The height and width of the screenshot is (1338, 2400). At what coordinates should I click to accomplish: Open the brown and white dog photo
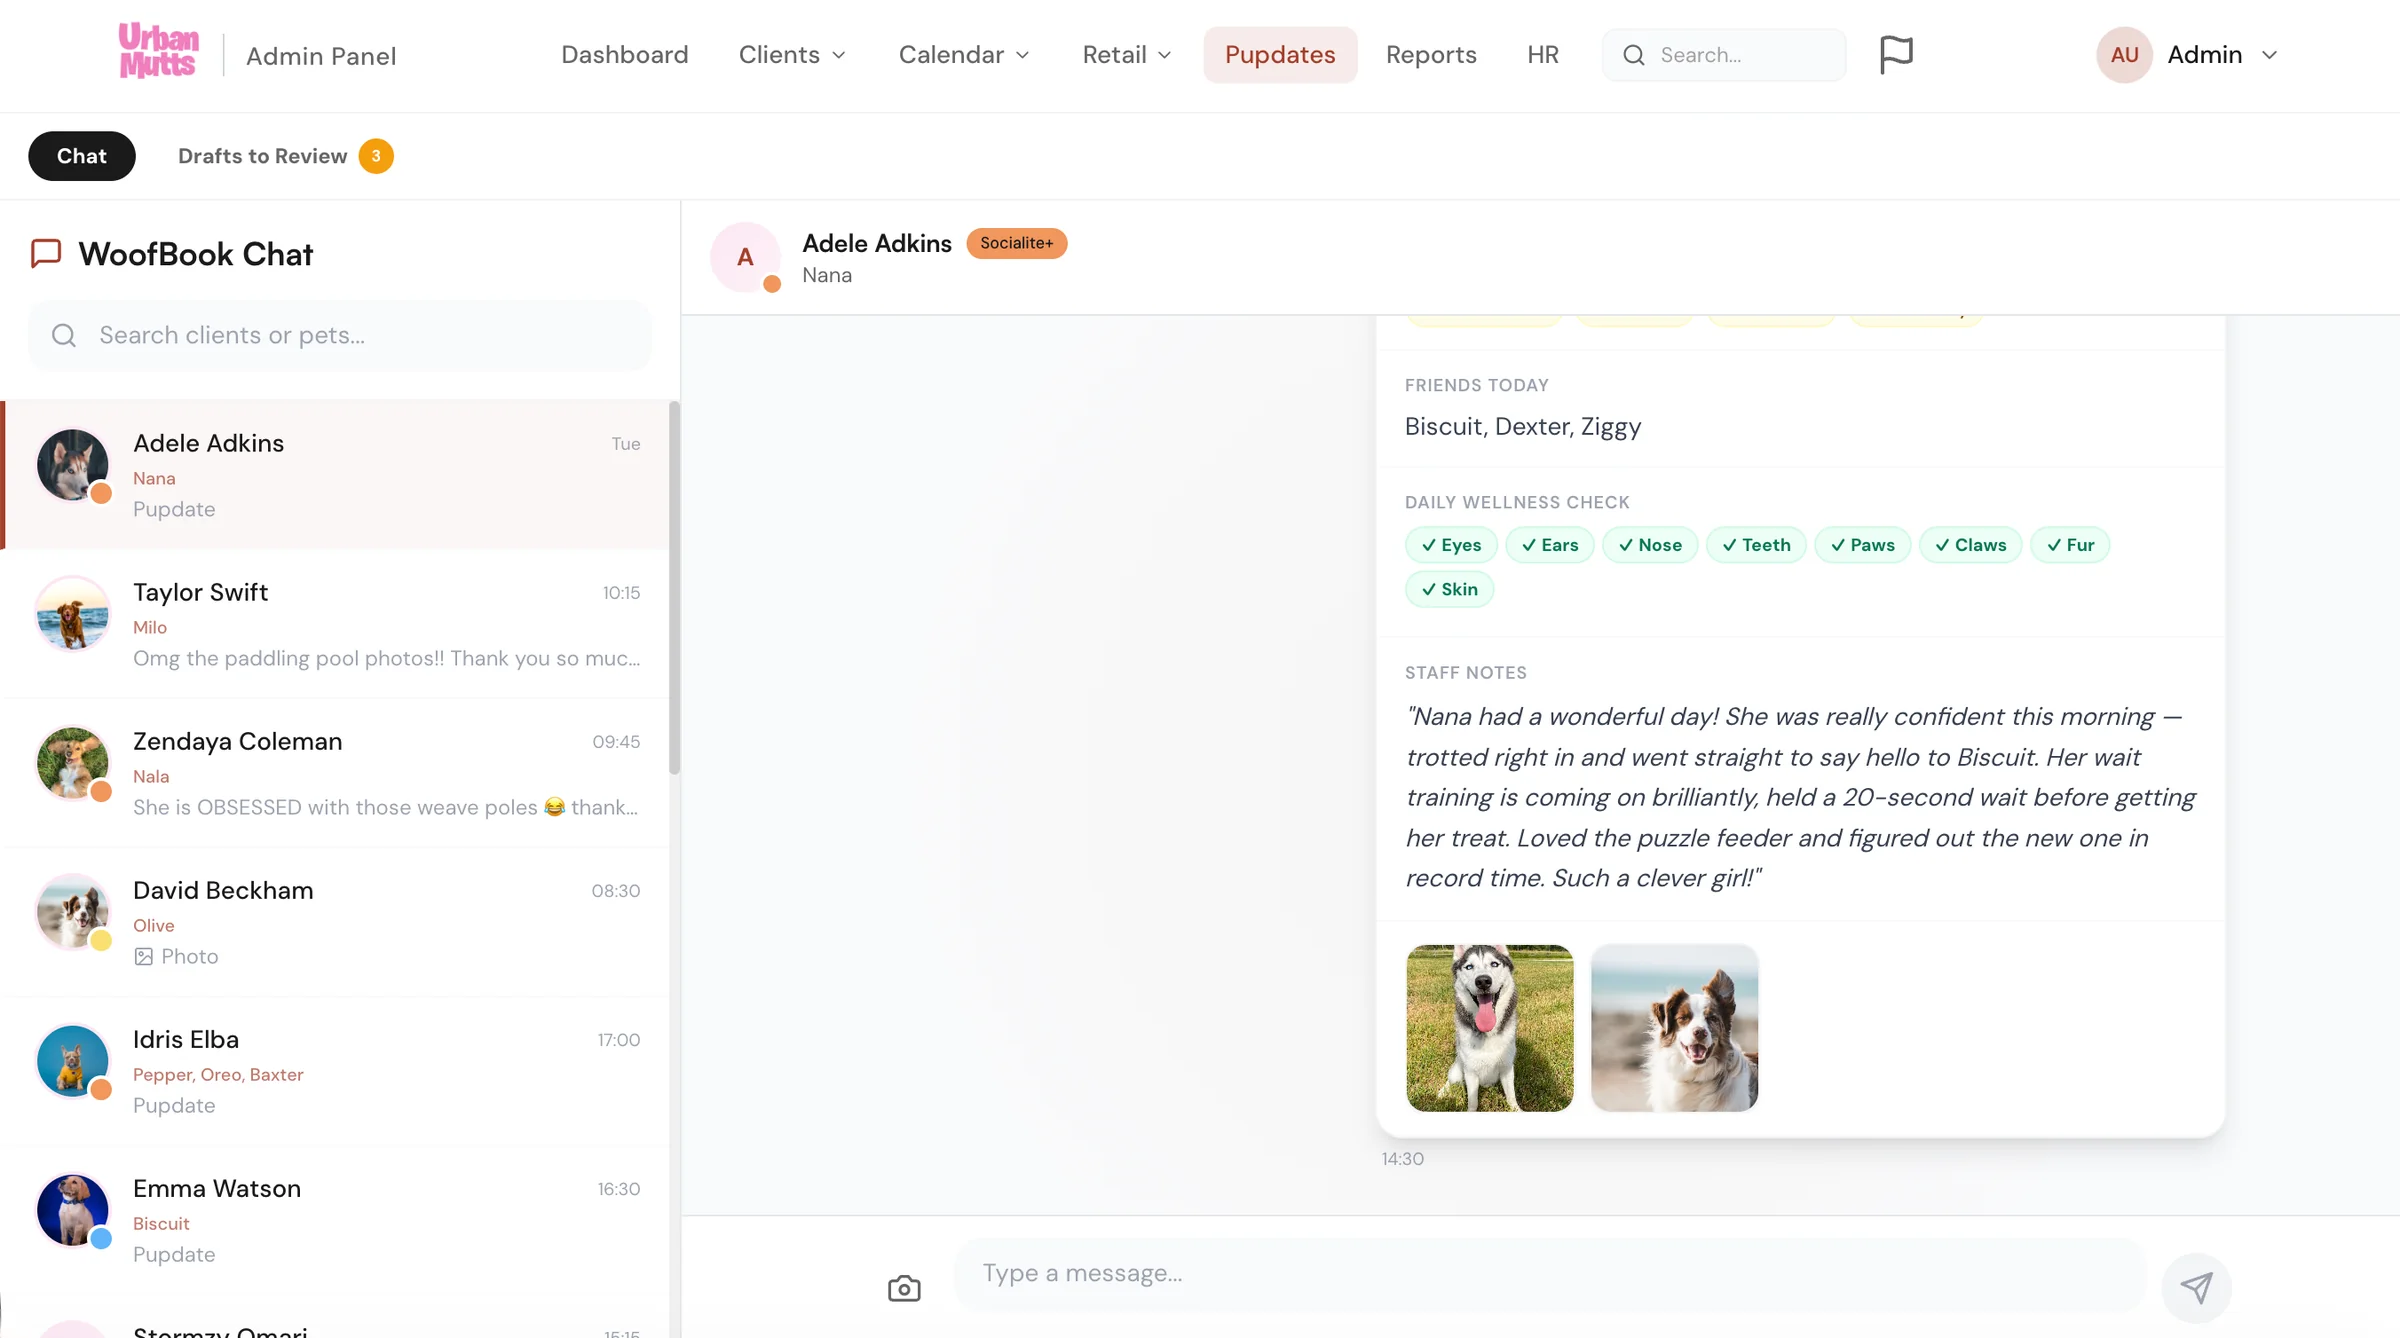tap(1674, 1028)
